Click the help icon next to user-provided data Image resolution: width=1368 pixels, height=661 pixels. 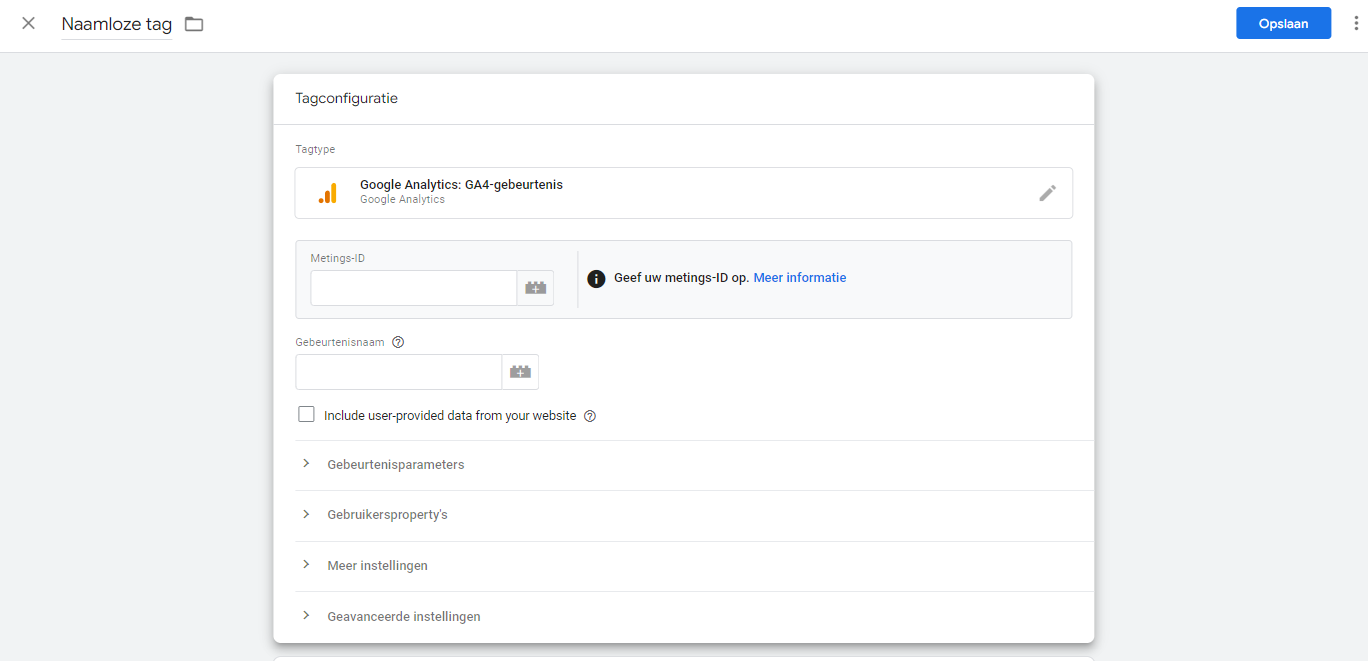[x=590, y=416]
